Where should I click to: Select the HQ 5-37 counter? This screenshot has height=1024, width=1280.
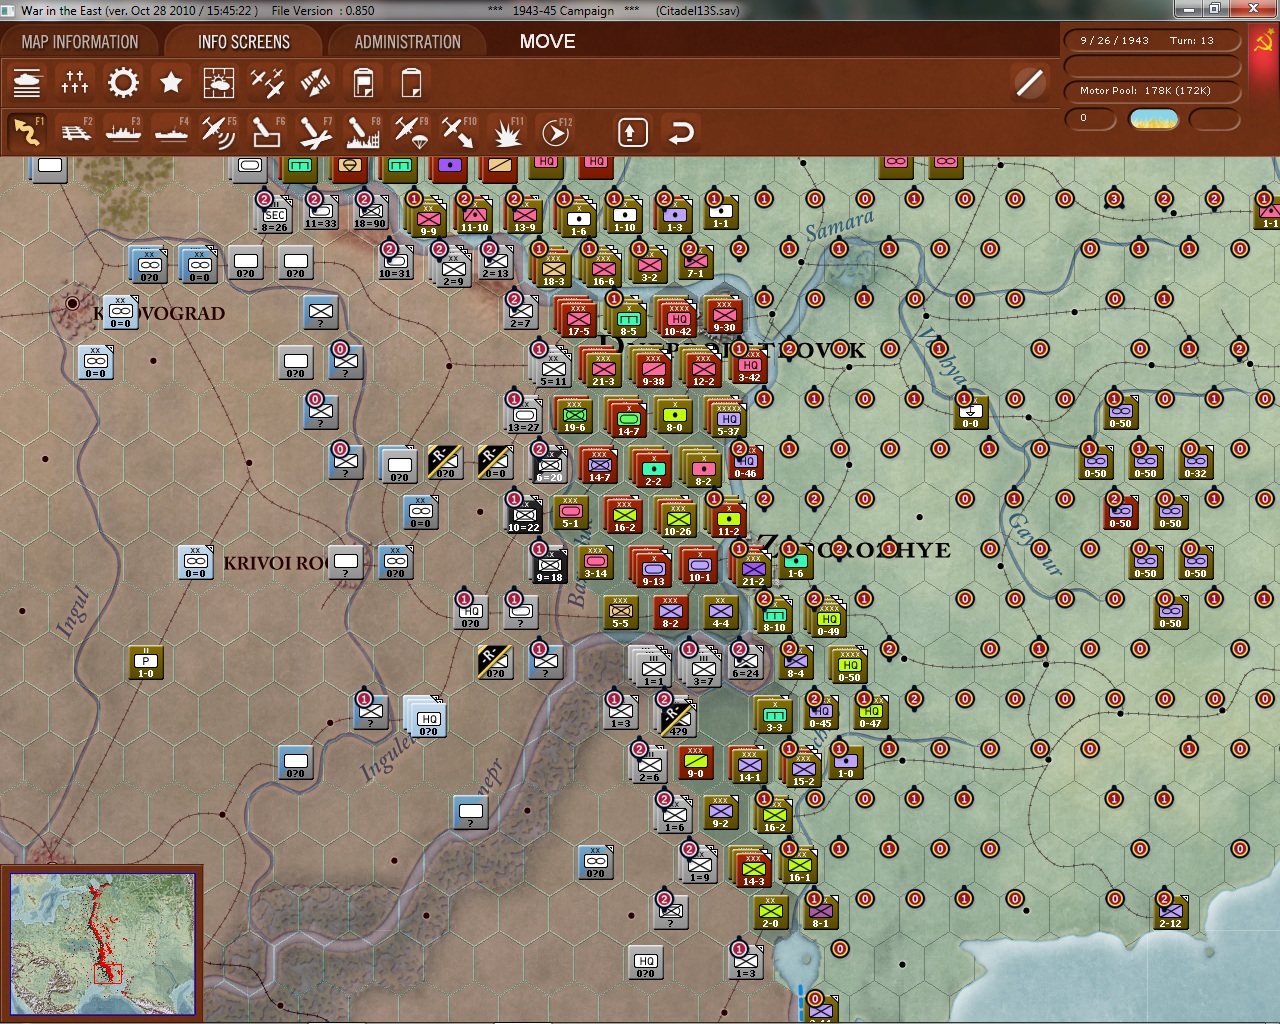click(727, 418)
